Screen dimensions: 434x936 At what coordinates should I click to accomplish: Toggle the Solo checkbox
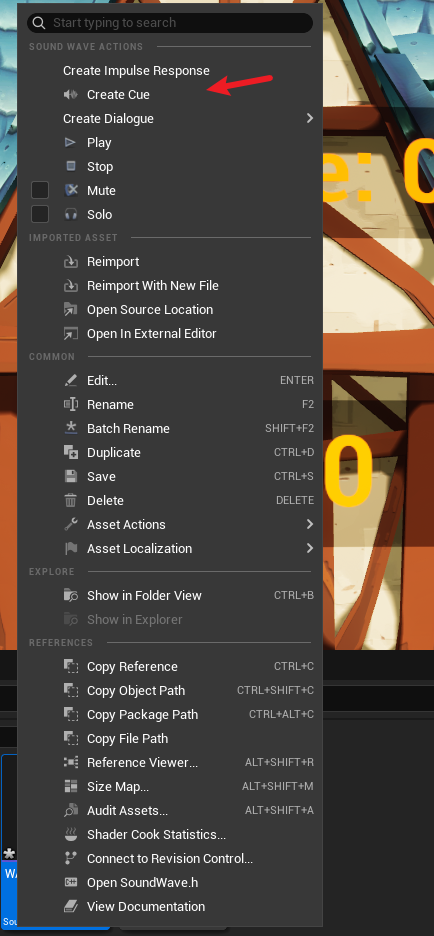point(40,214)
